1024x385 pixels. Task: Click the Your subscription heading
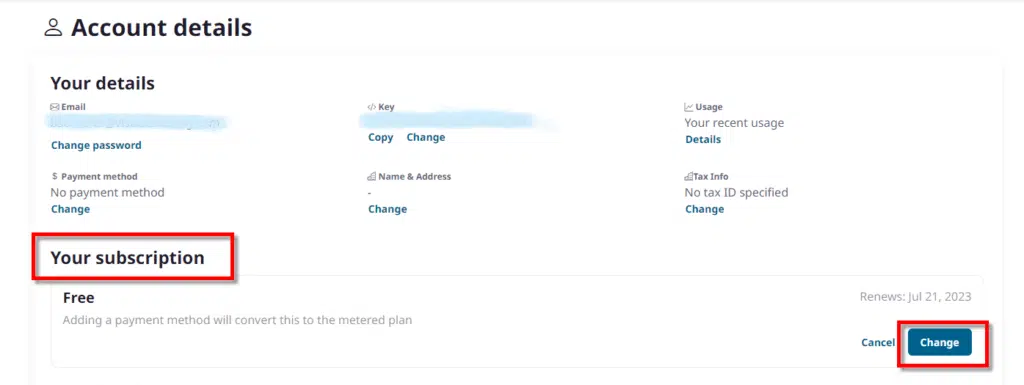[127, 258]
